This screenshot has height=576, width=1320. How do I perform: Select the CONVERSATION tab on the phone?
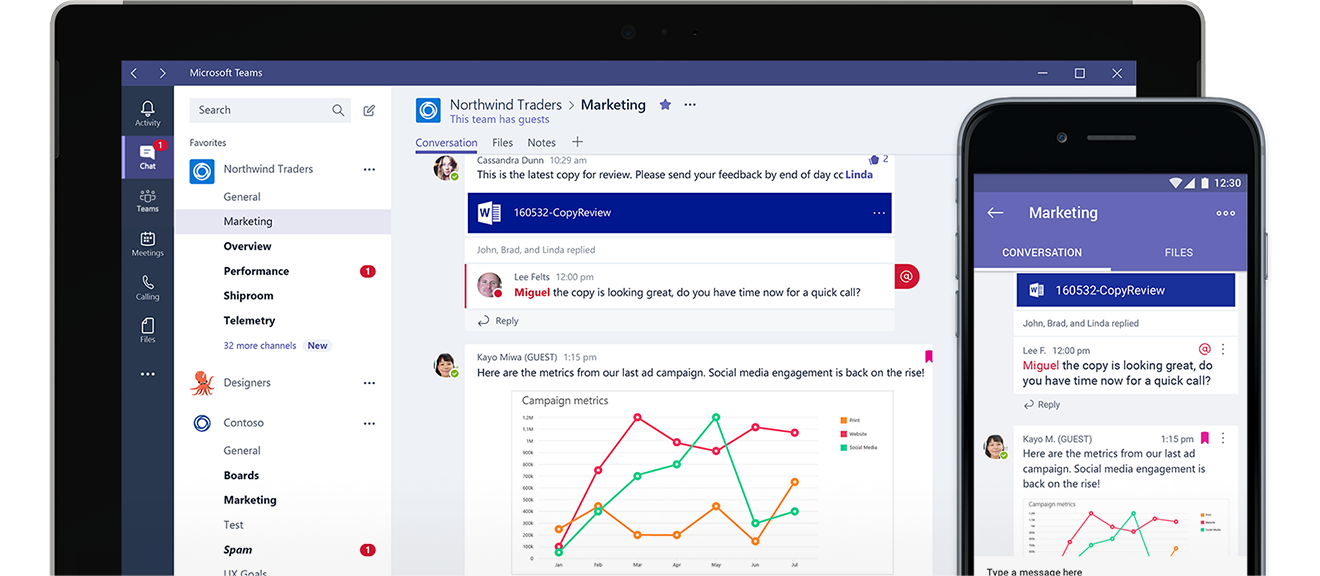click(1042, 253)
